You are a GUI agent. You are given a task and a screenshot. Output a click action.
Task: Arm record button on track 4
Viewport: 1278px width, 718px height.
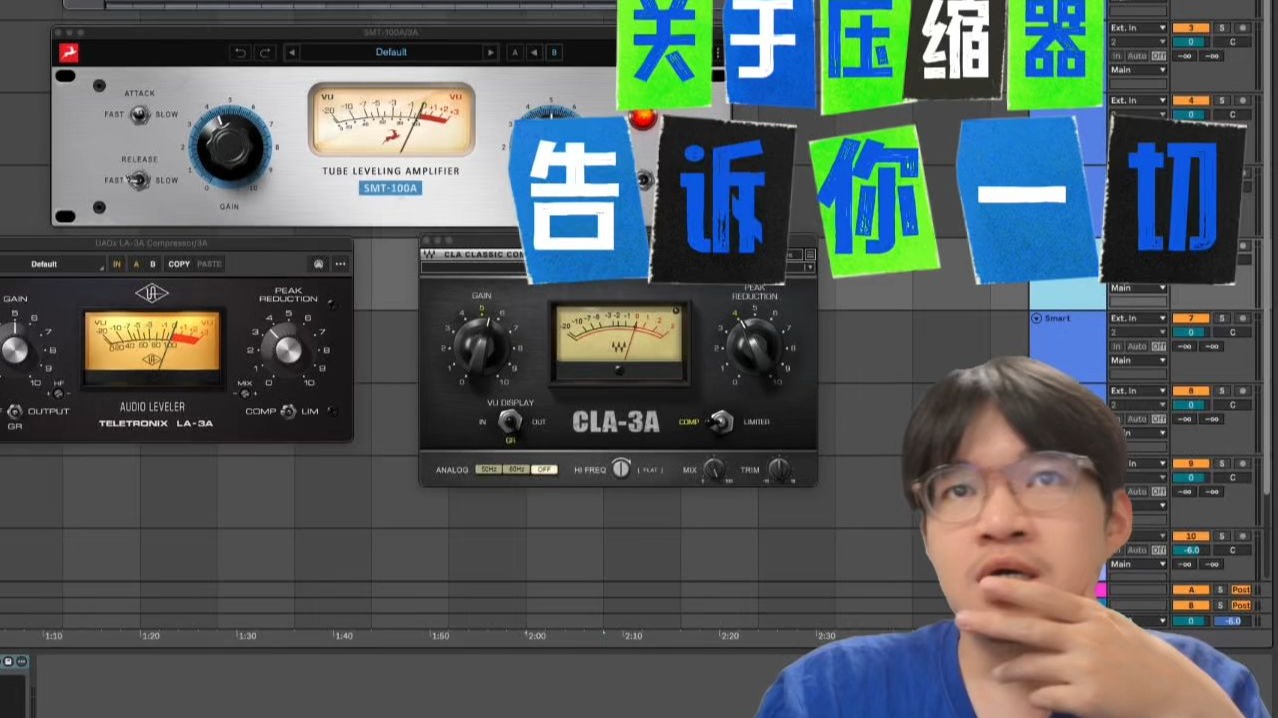coord(1242,100)
